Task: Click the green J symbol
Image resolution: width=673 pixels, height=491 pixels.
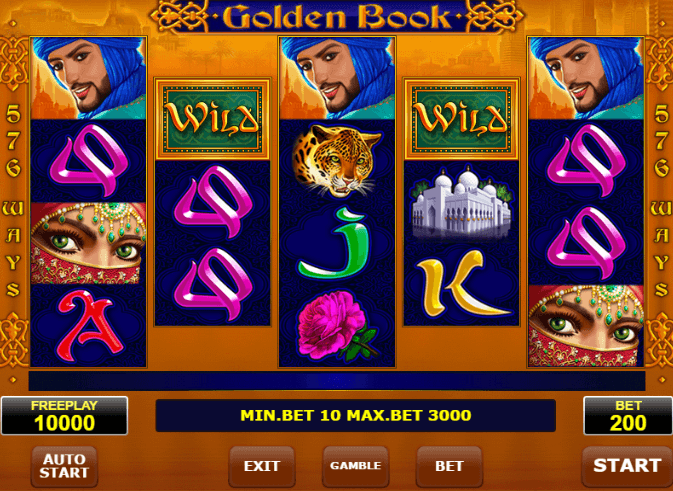Action: coord(337,243)
